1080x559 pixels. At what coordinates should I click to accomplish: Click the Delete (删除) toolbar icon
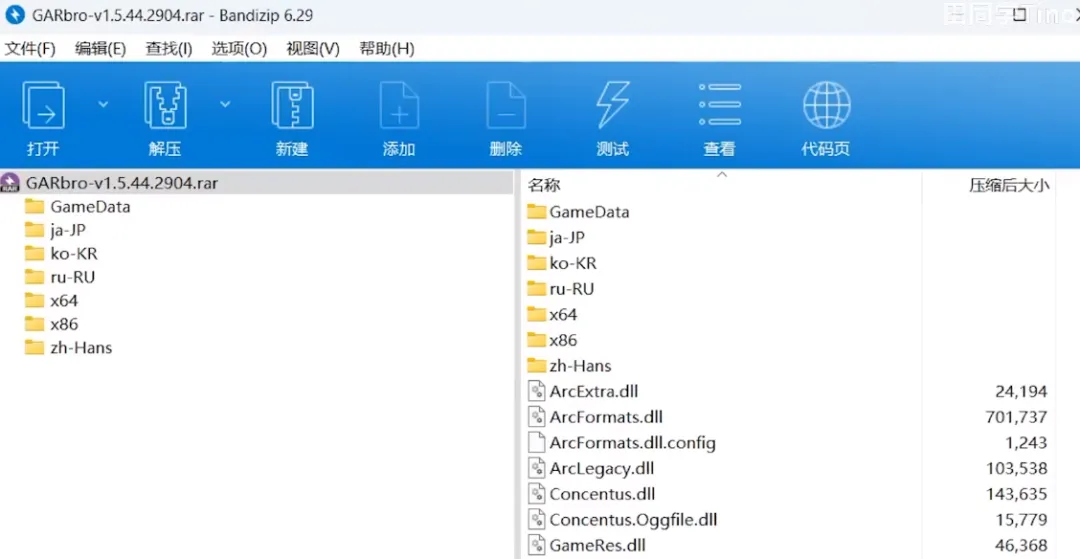click(x=506, y=105)
